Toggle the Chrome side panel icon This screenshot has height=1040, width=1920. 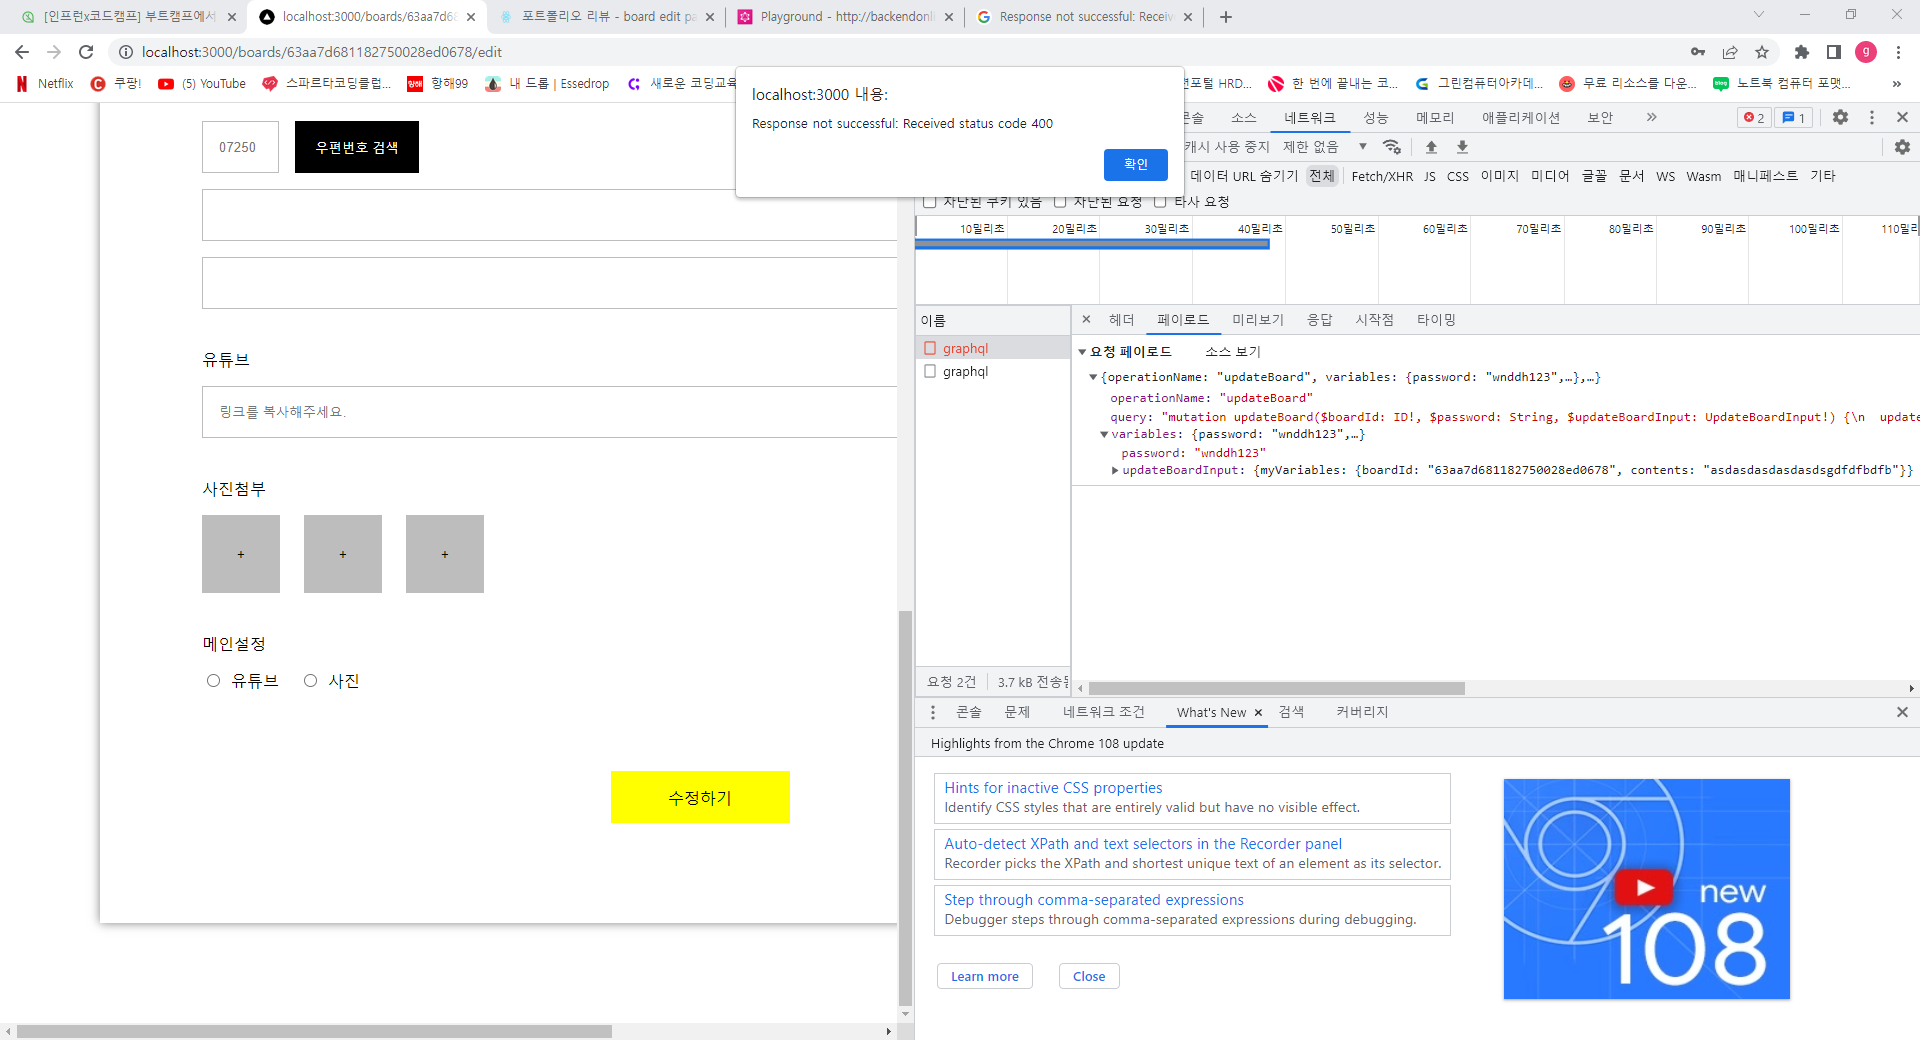click(1834, 52)
